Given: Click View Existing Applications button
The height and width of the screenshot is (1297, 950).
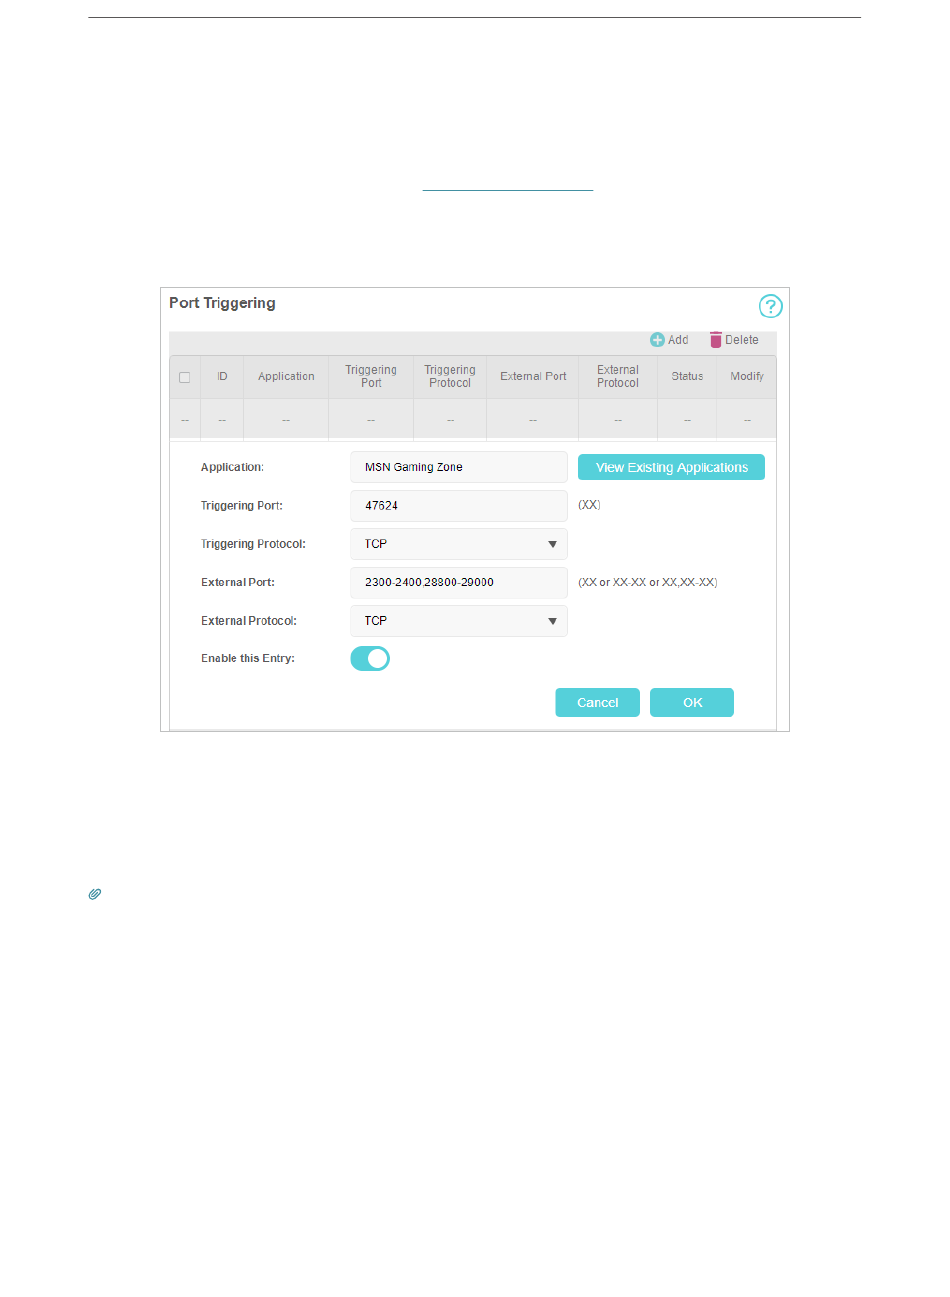Looking at the screenshot, I should tap(672, 467).
